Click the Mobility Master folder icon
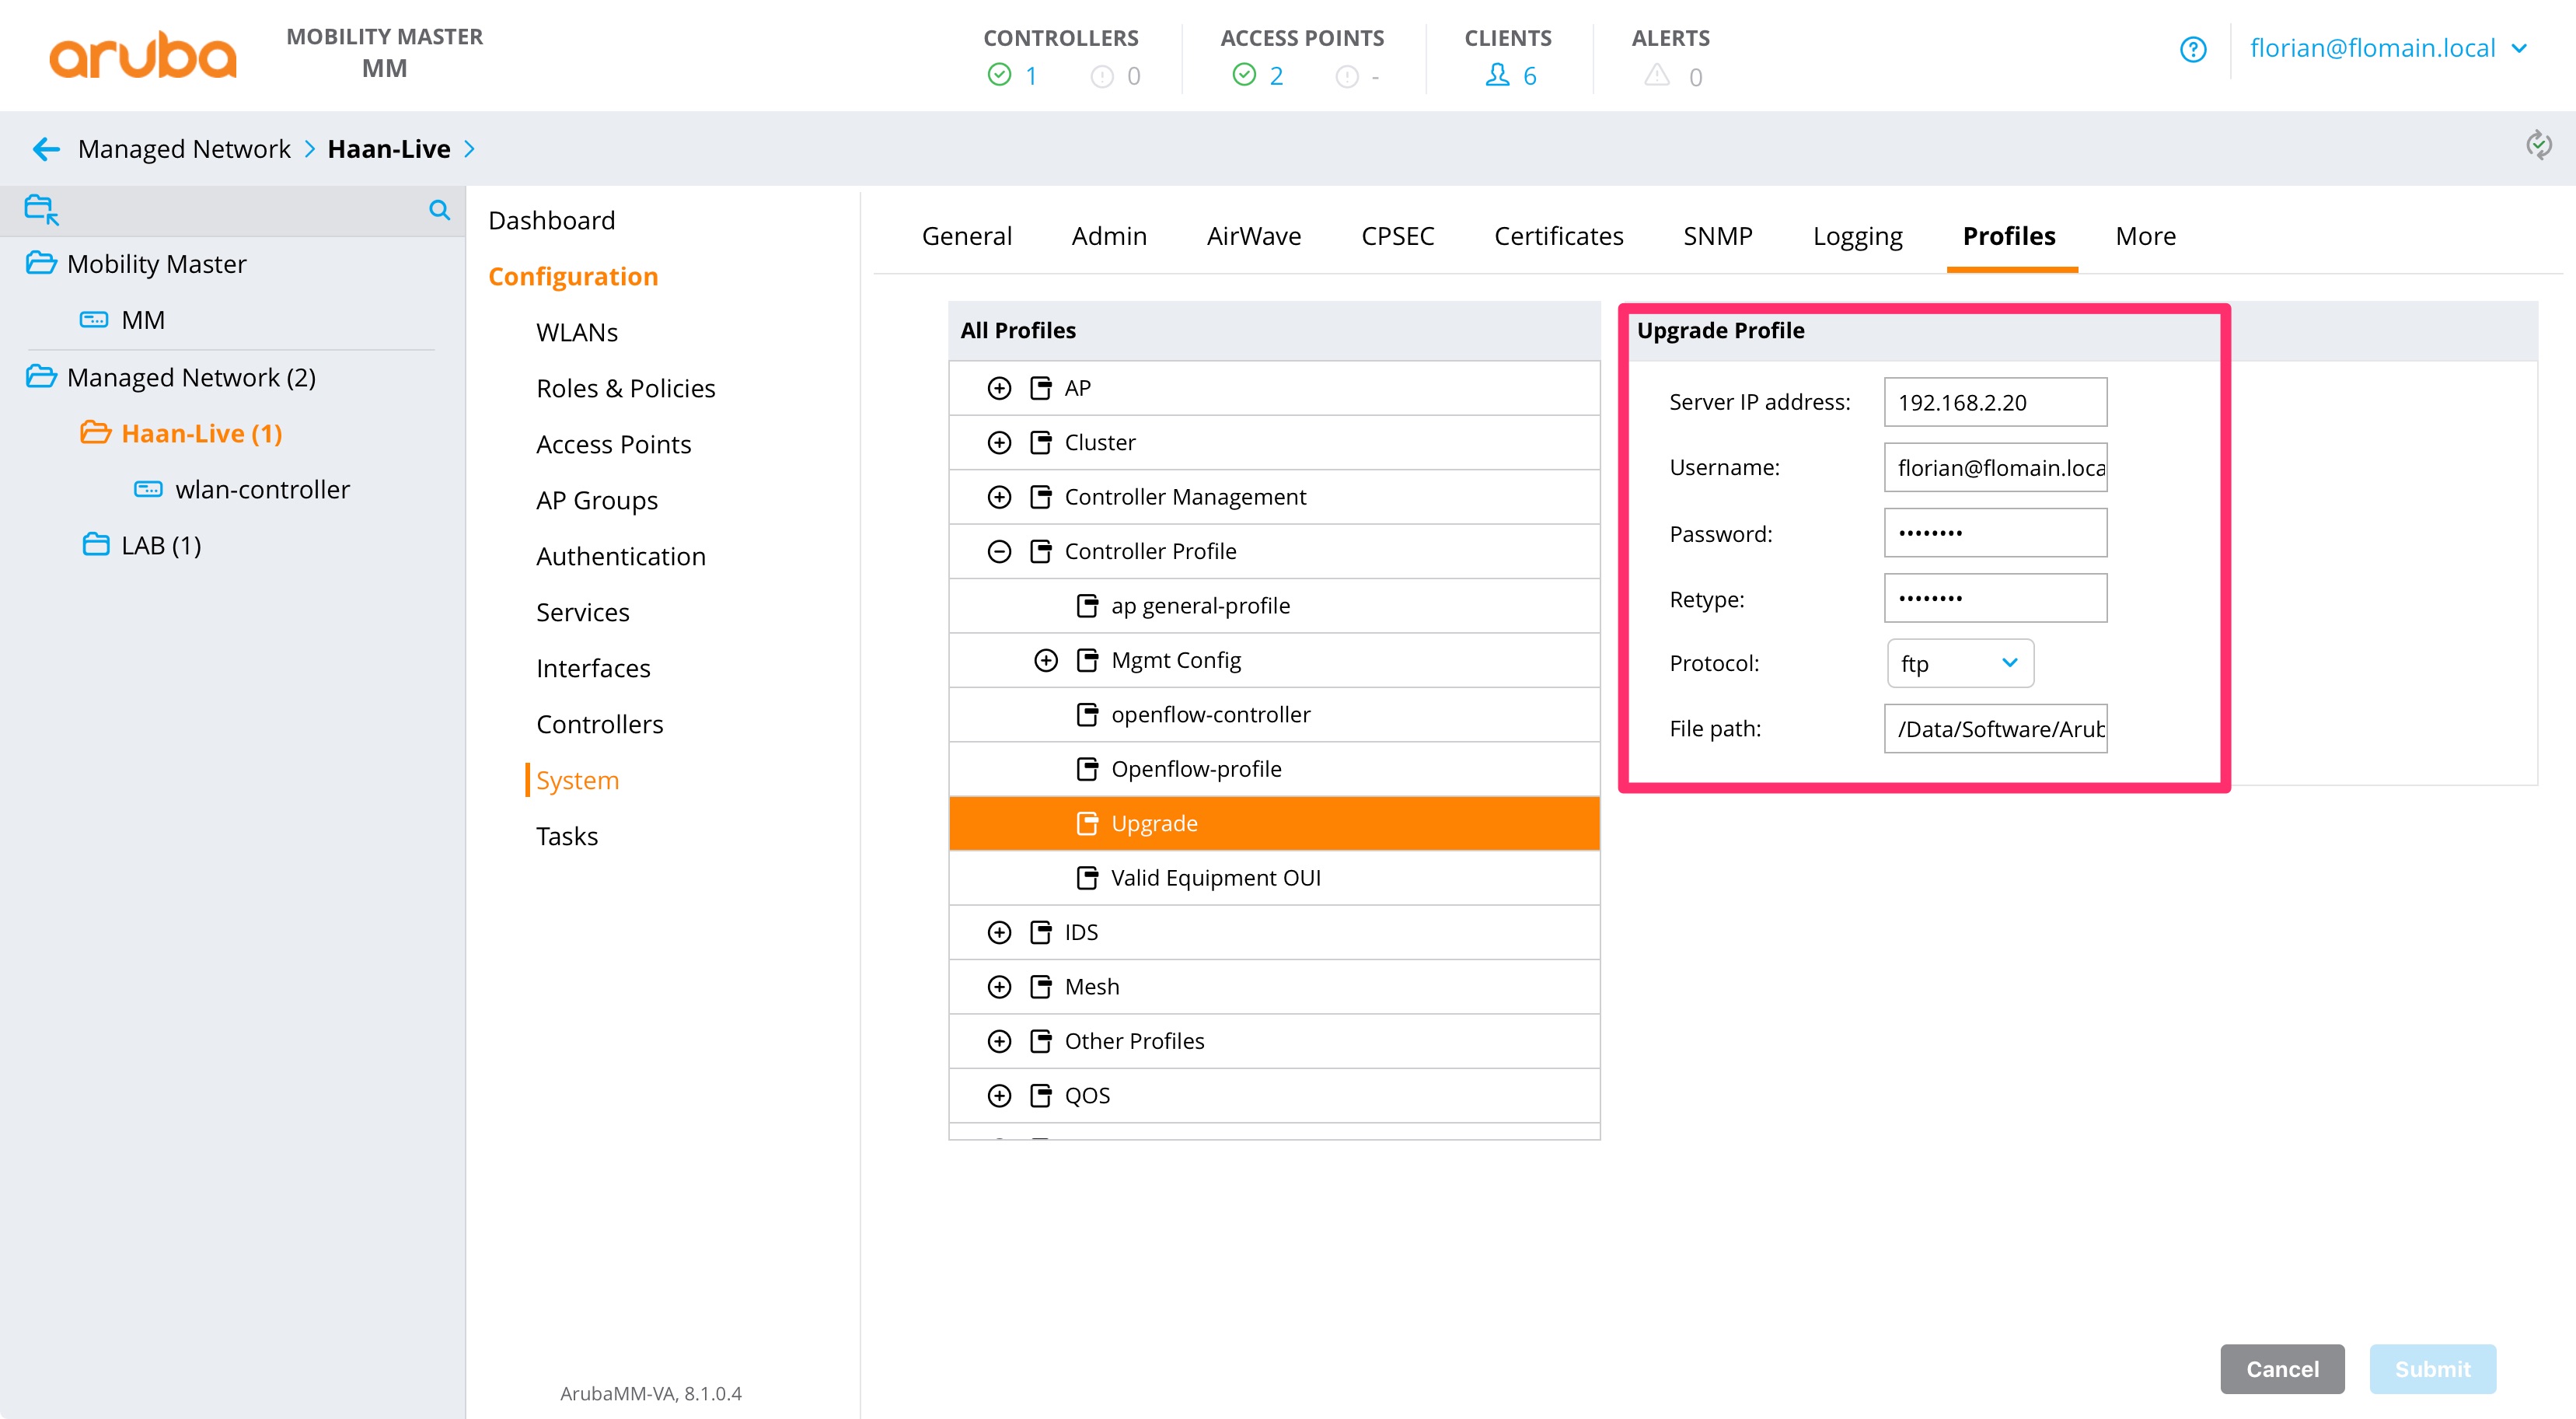Viewport: 2576px width, 1419px height. tap(41, 263)
